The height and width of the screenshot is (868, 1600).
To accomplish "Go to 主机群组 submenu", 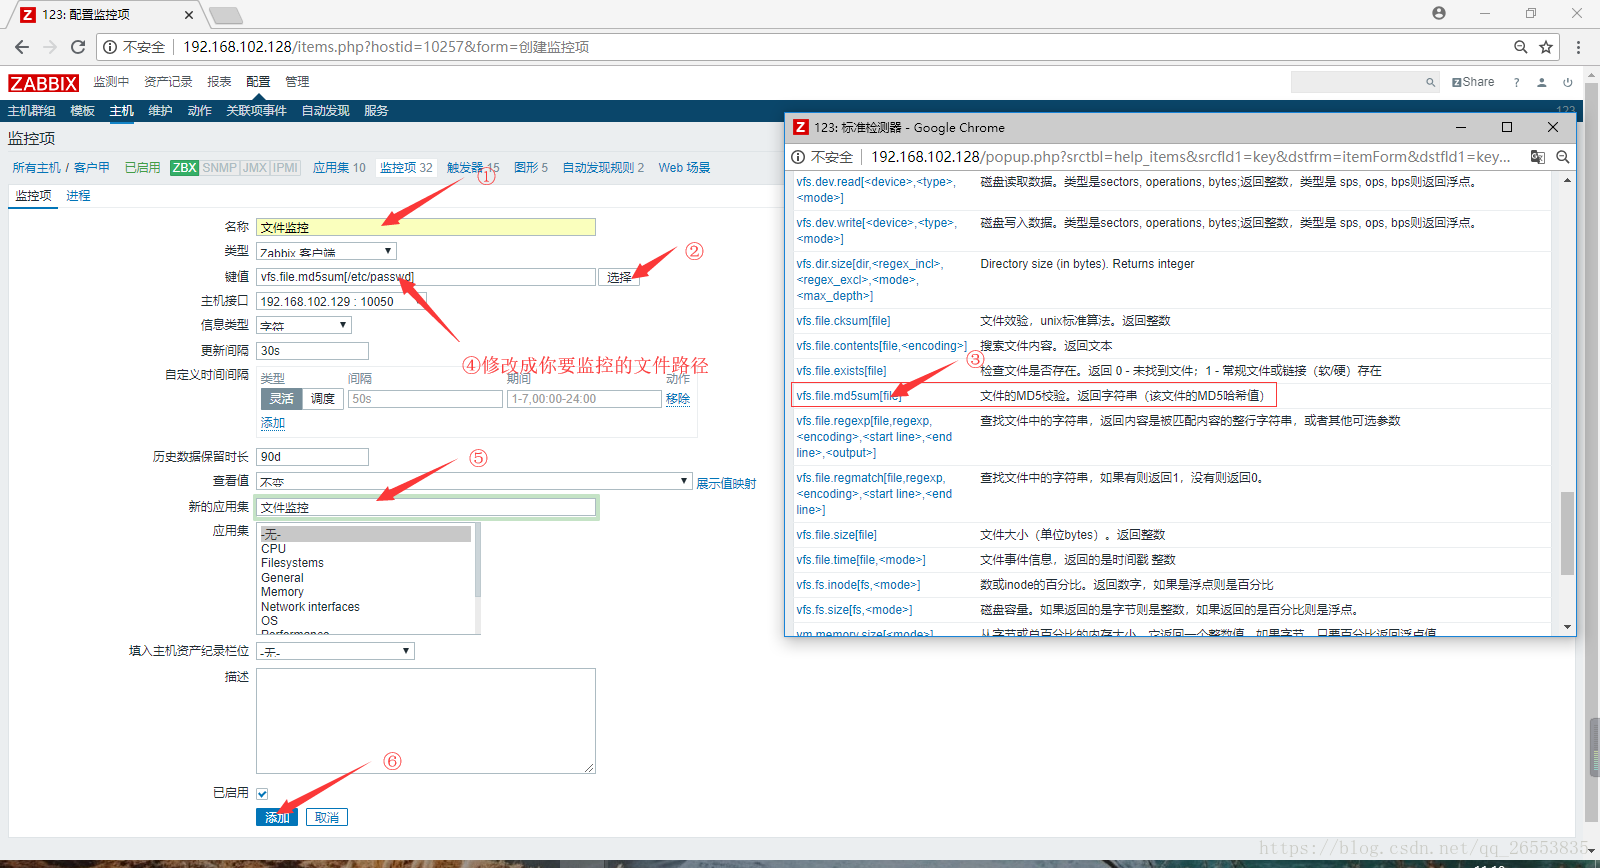I will click(32, 111).
